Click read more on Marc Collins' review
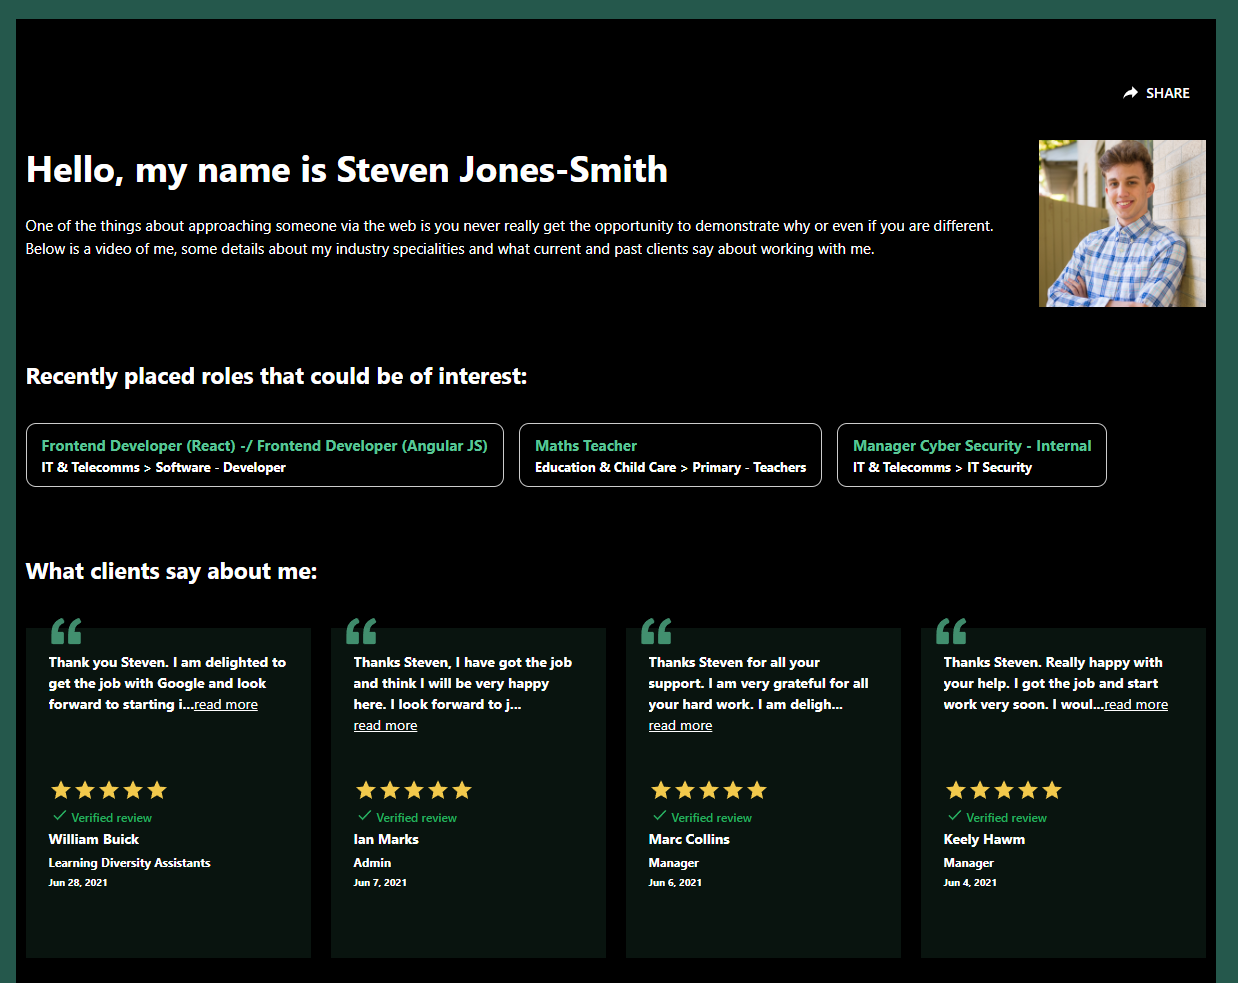Viewport: 1238px width, 983px height. coord(680,726)
